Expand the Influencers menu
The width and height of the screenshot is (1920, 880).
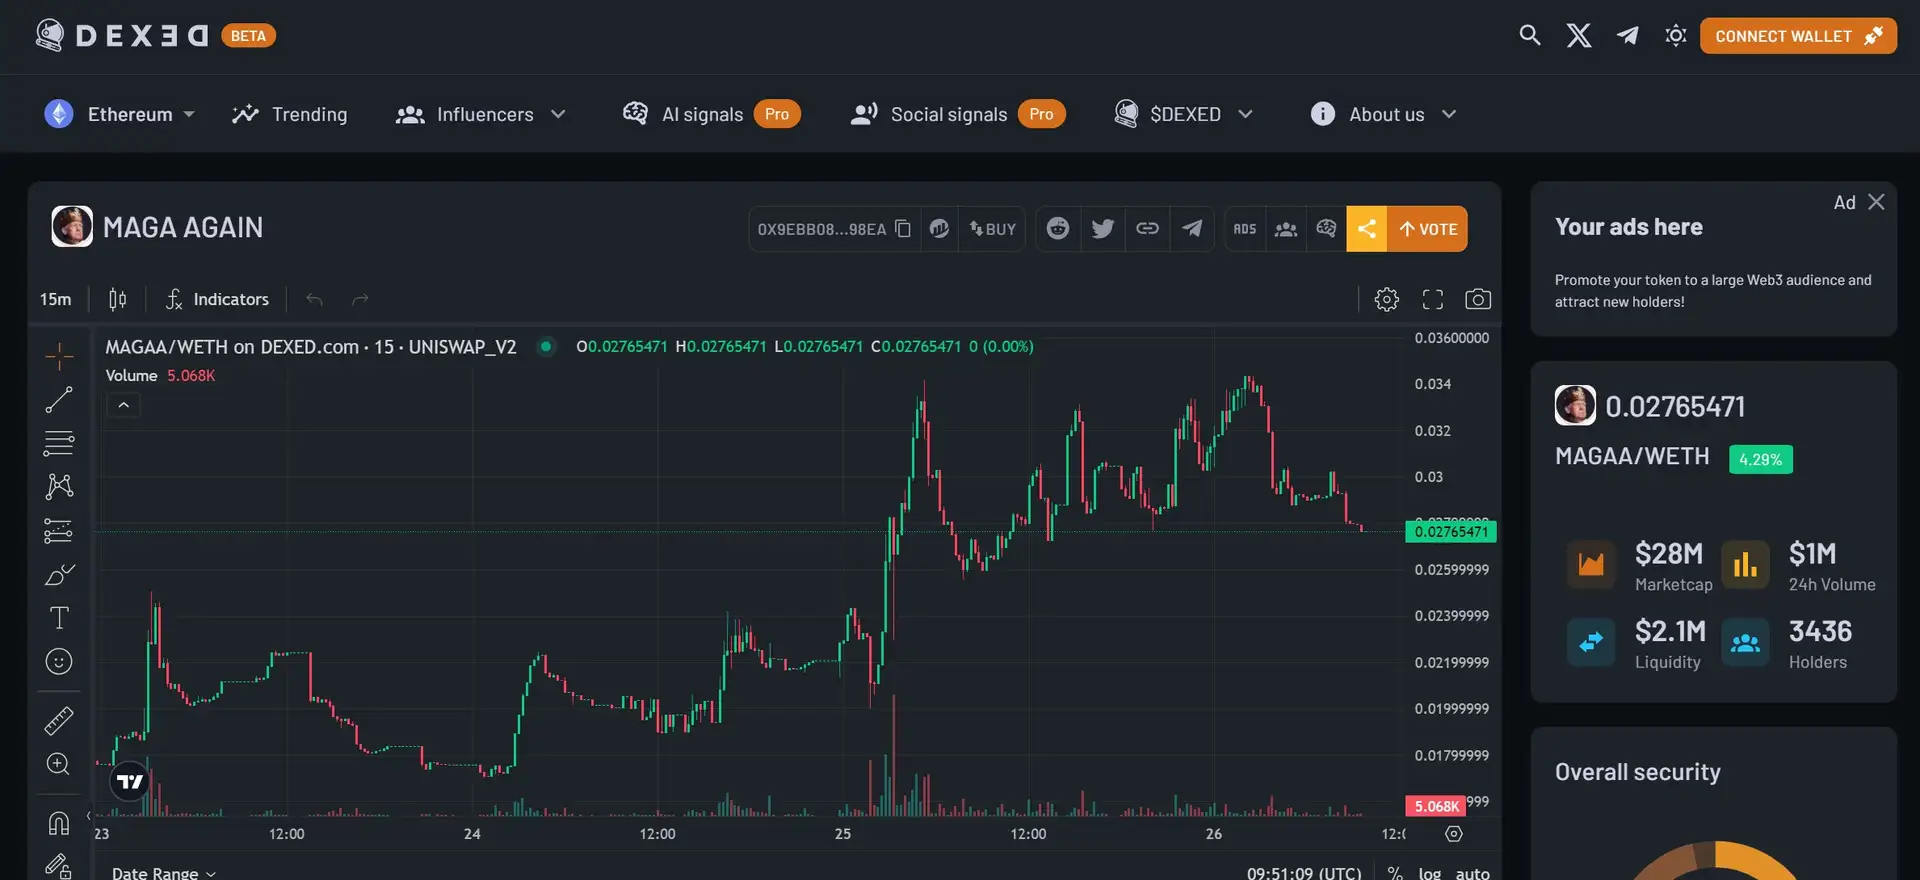[481, 114]
